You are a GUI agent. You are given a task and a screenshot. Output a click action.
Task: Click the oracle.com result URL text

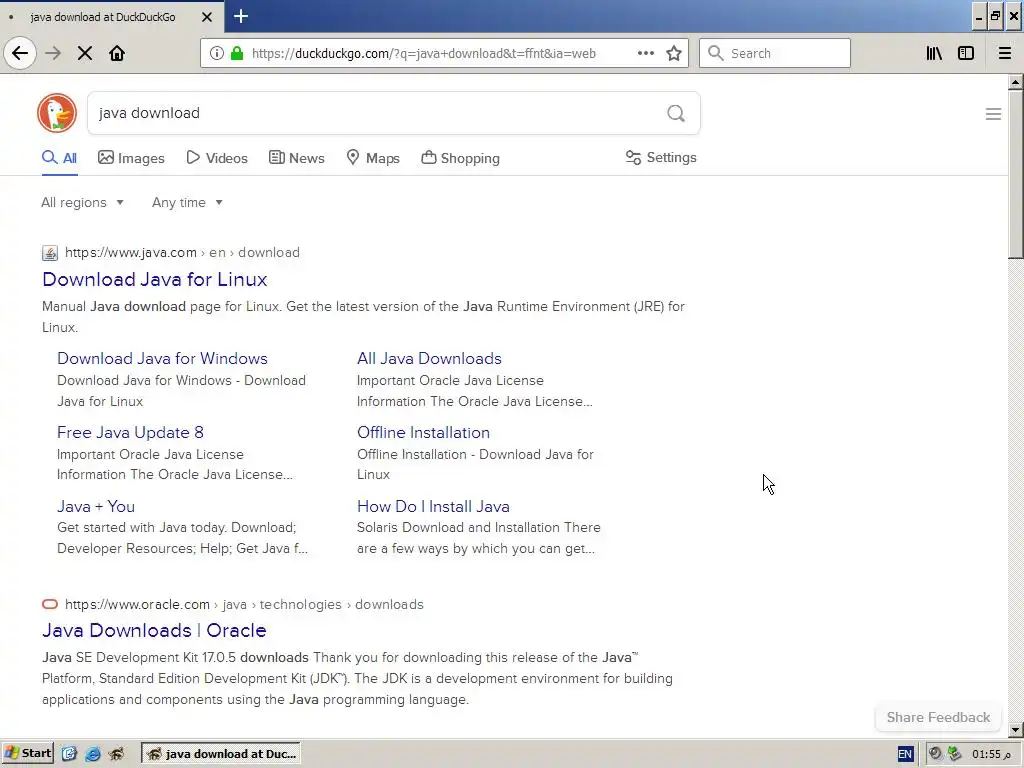pyautogui.click(x=244, y=604)
